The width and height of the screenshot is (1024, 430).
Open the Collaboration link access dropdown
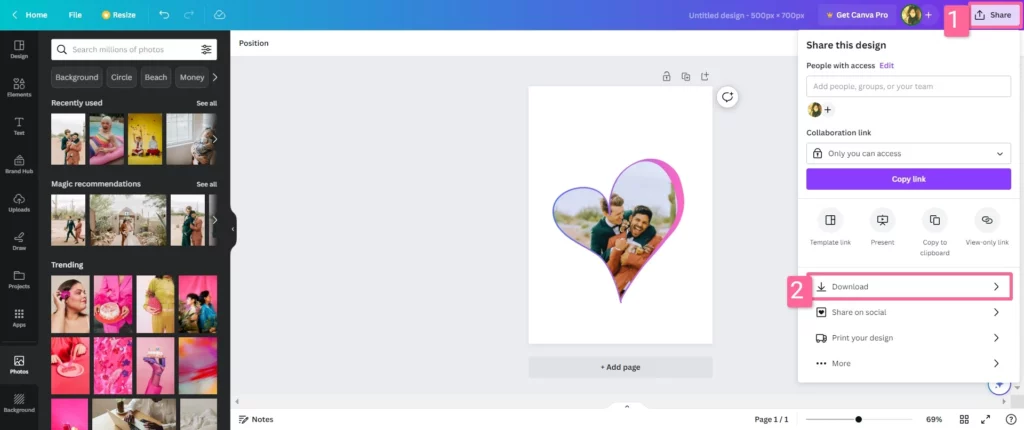pyautogui.click(x=908, y=154)
